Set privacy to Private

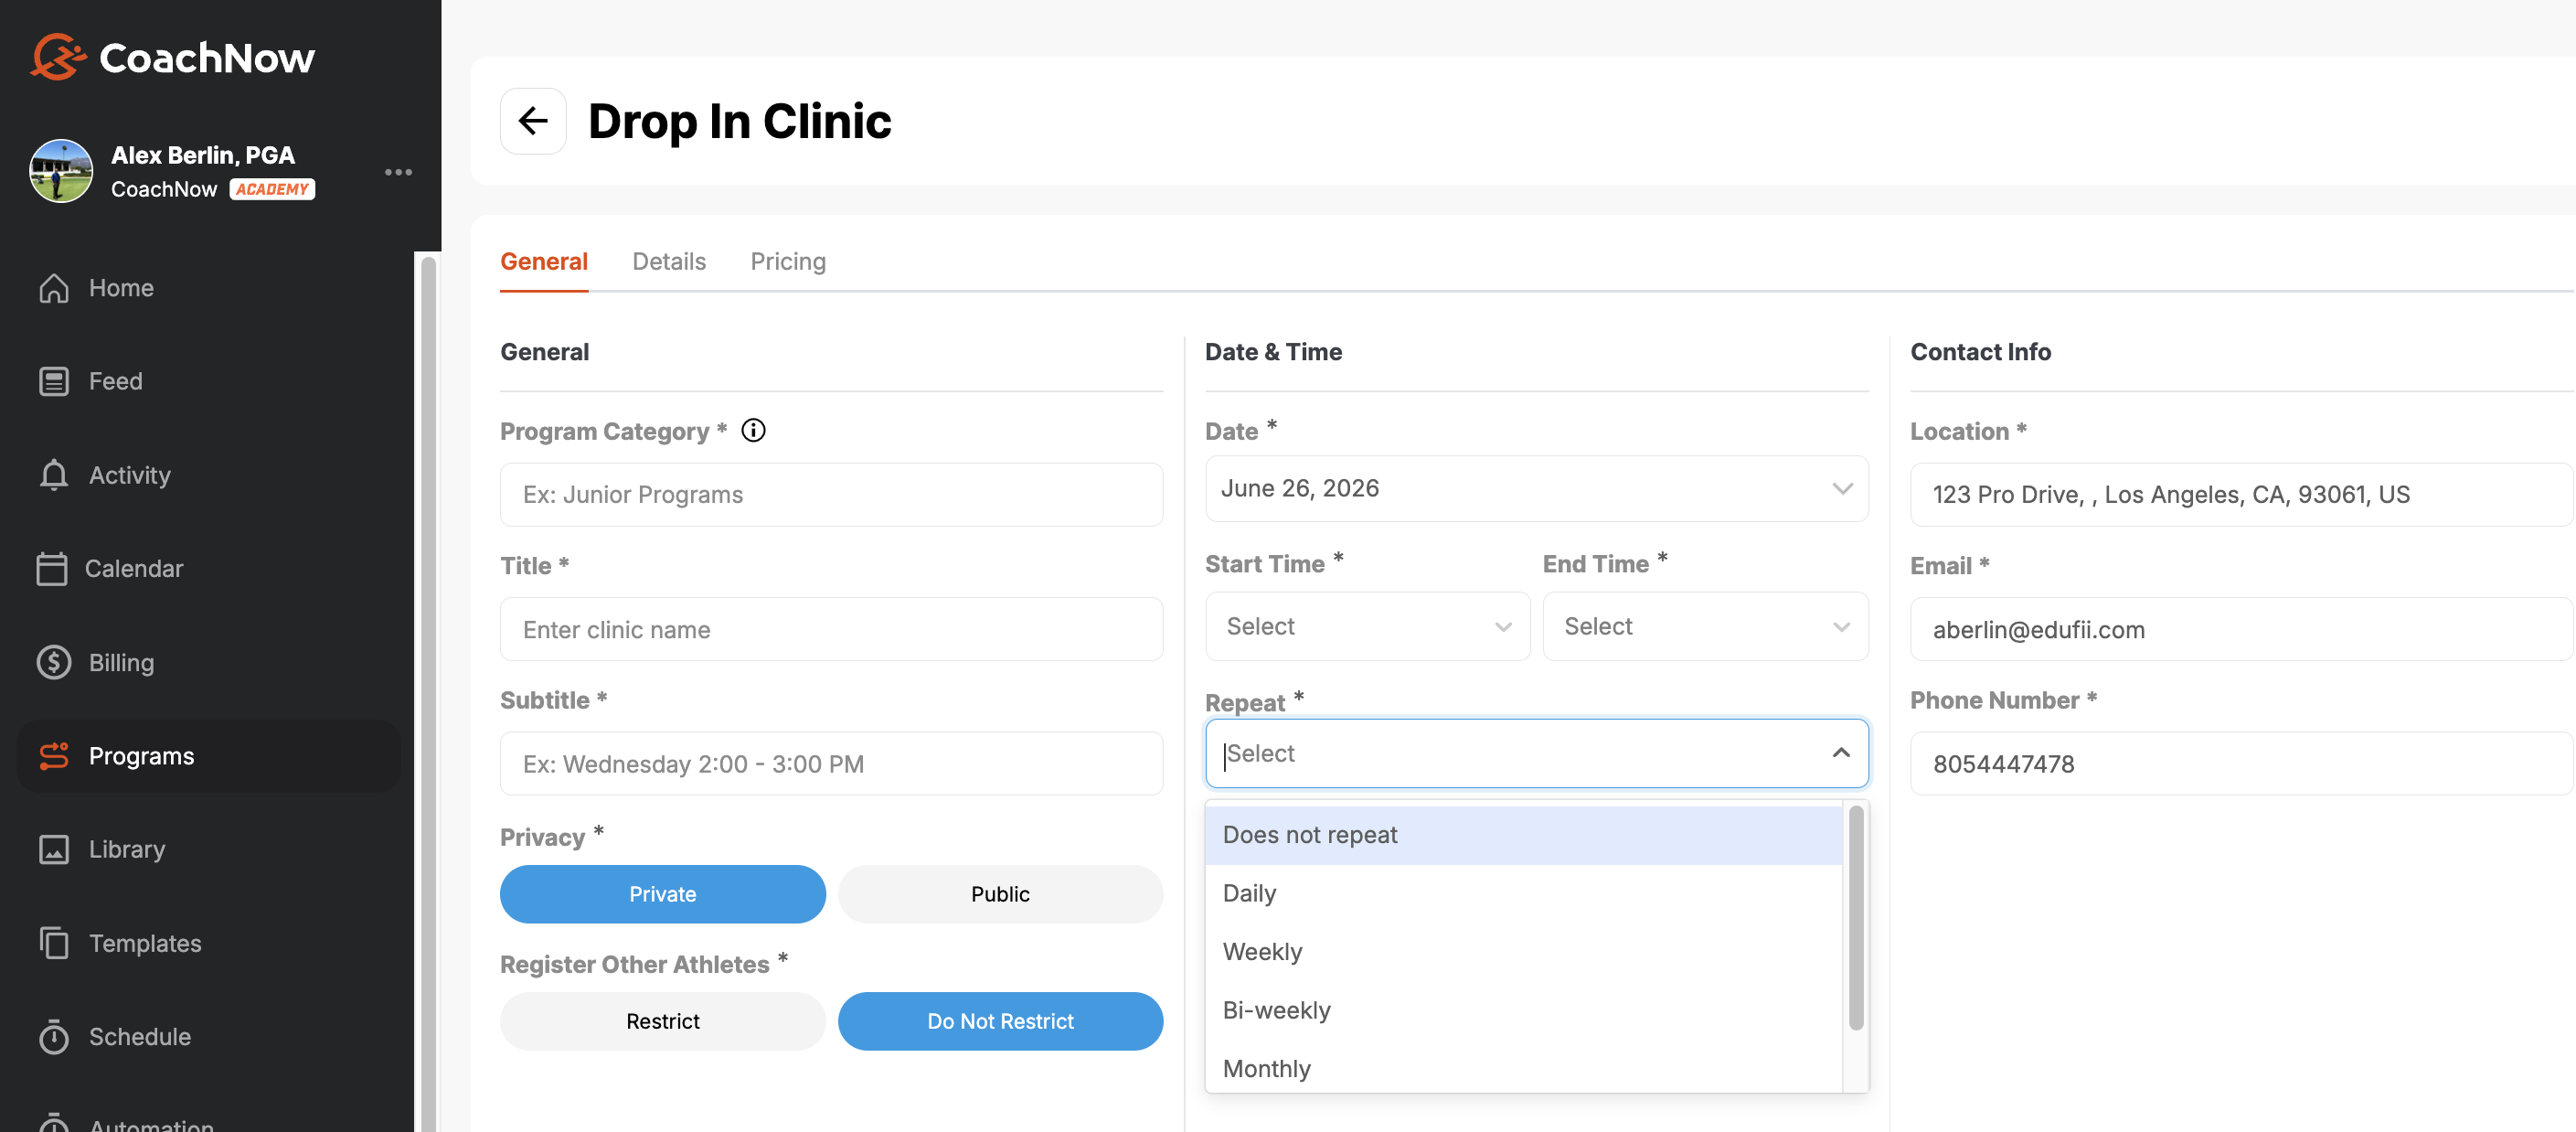tap(663, 894)
